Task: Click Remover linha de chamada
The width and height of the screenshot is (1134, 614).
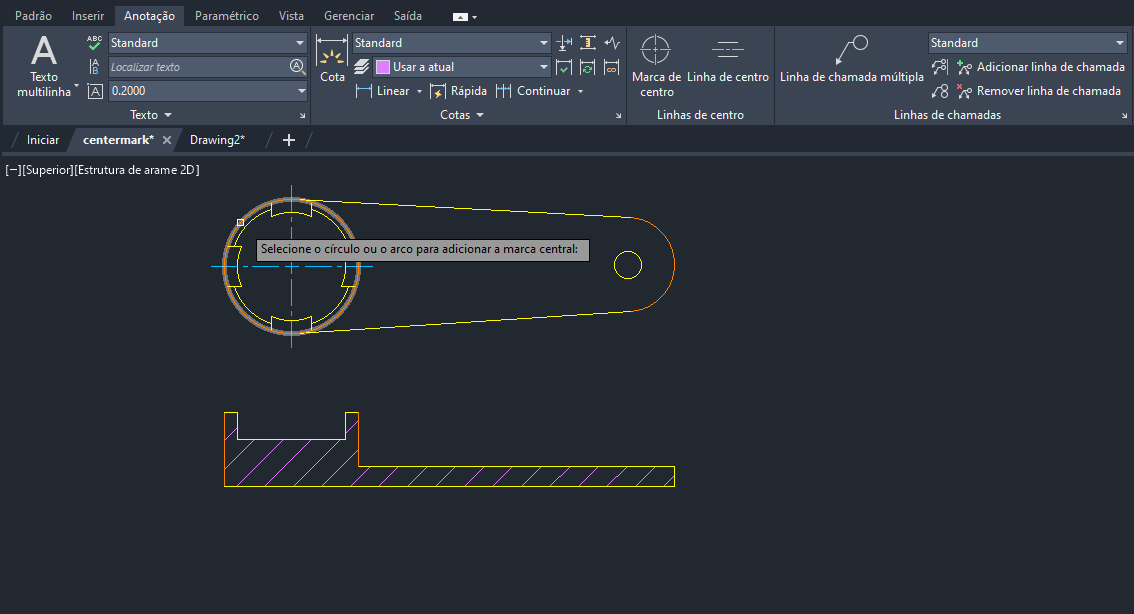Action: (x=1038, y=91)
